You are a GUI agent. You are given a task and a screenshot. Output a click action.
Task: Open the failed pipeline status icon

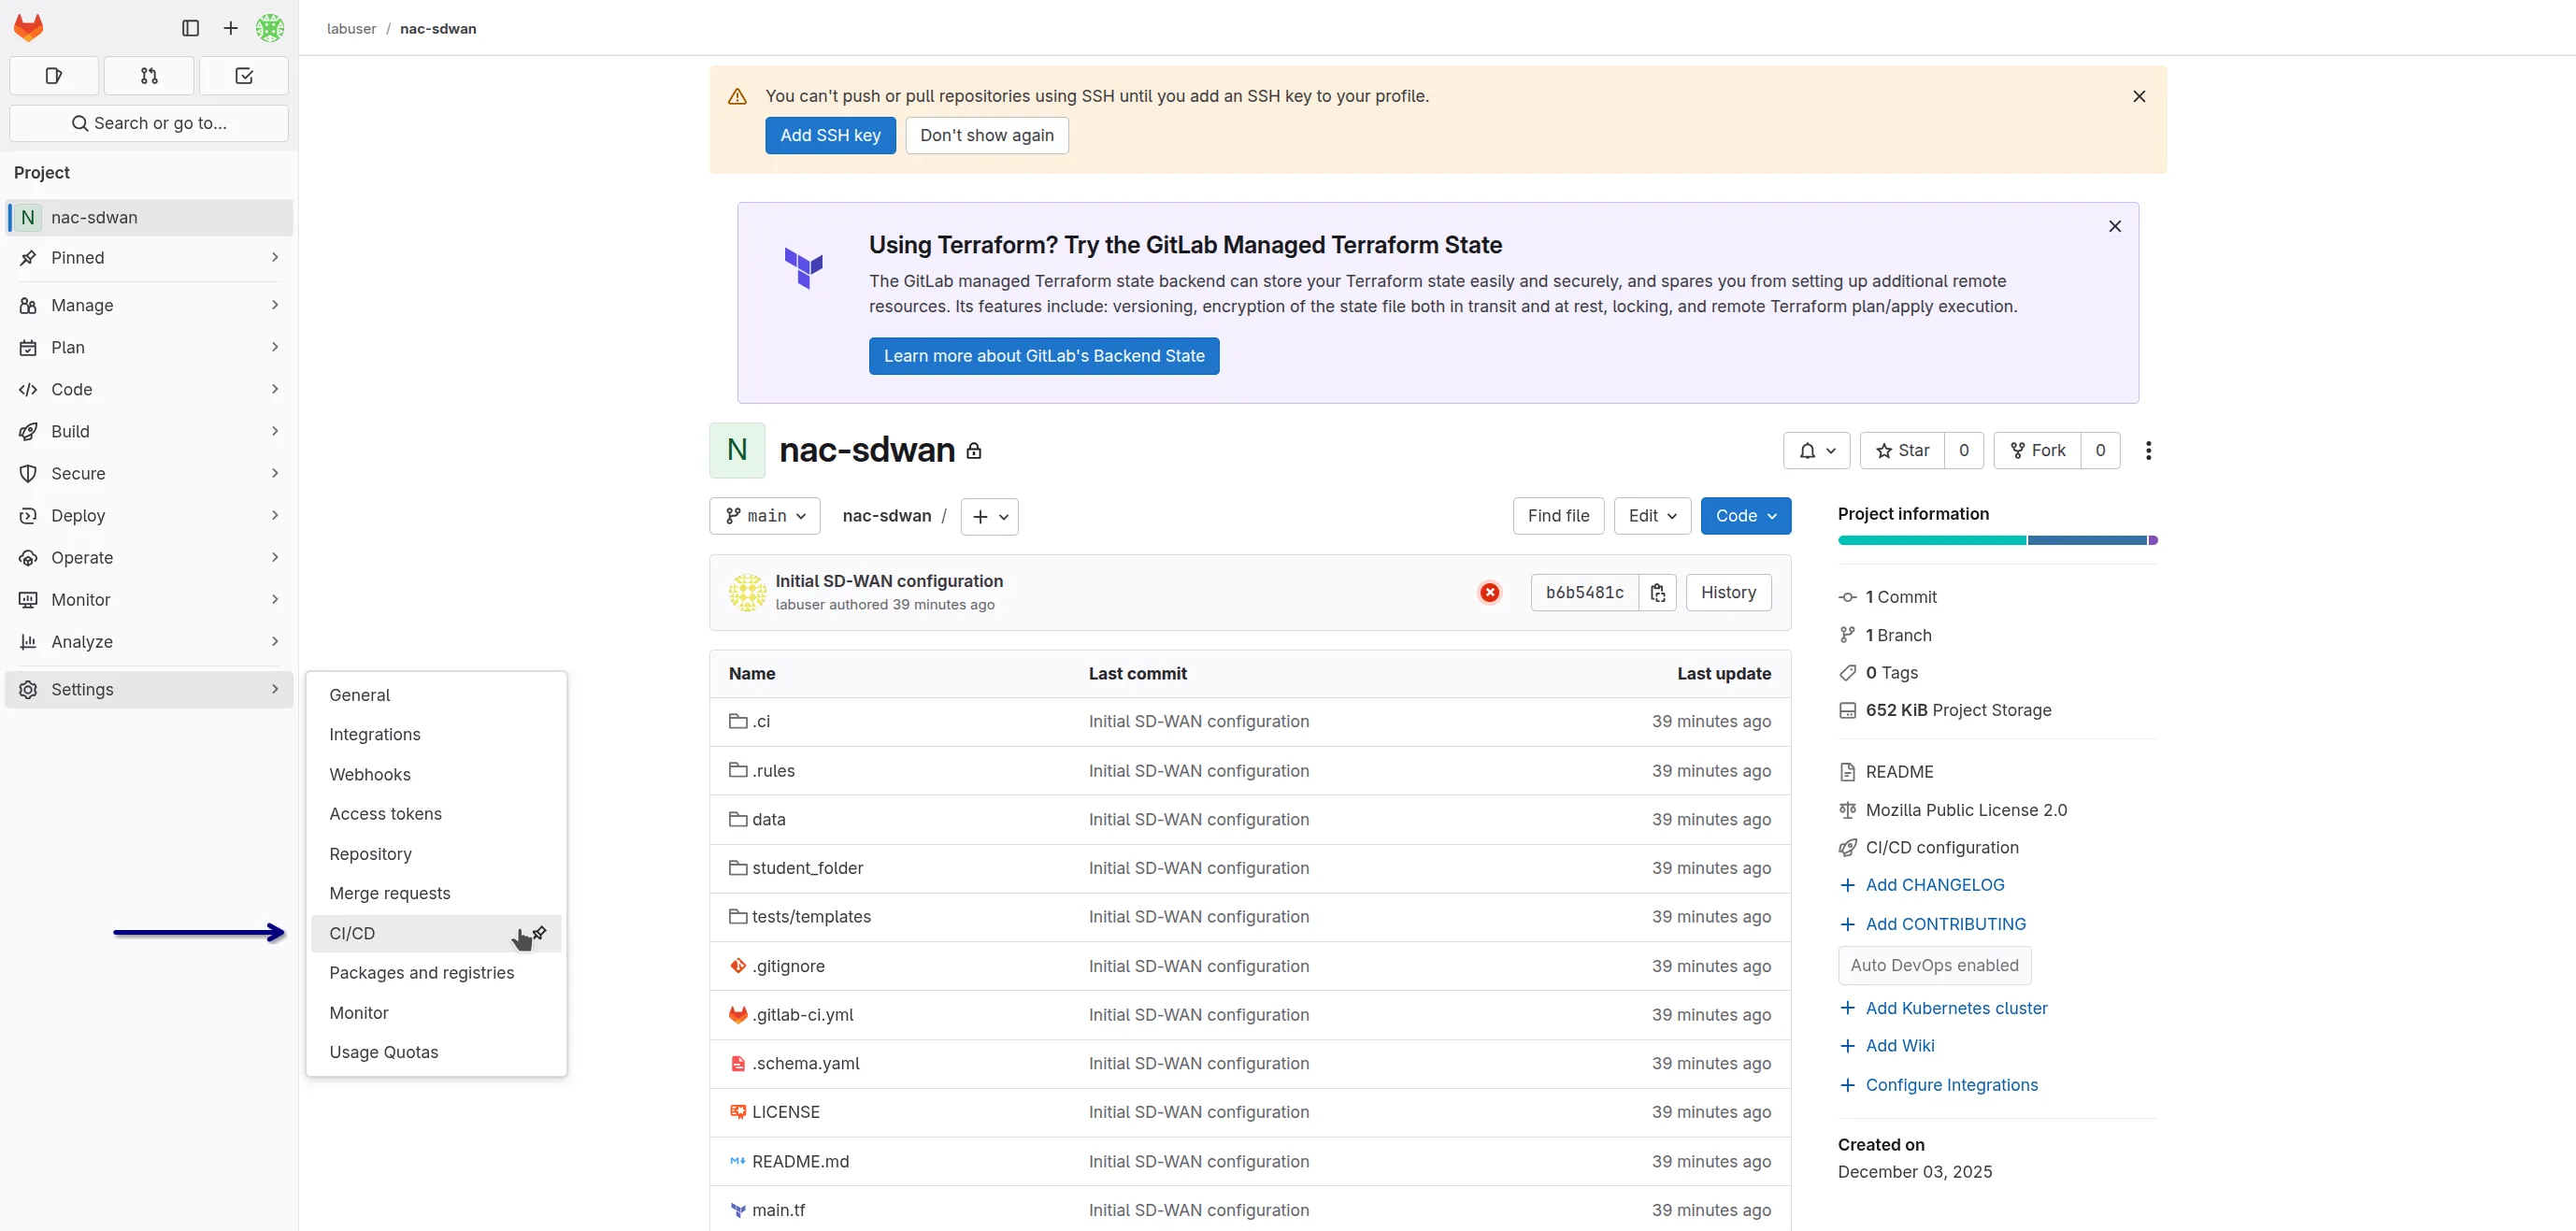pyautogui.click(x=1490, y=592)
